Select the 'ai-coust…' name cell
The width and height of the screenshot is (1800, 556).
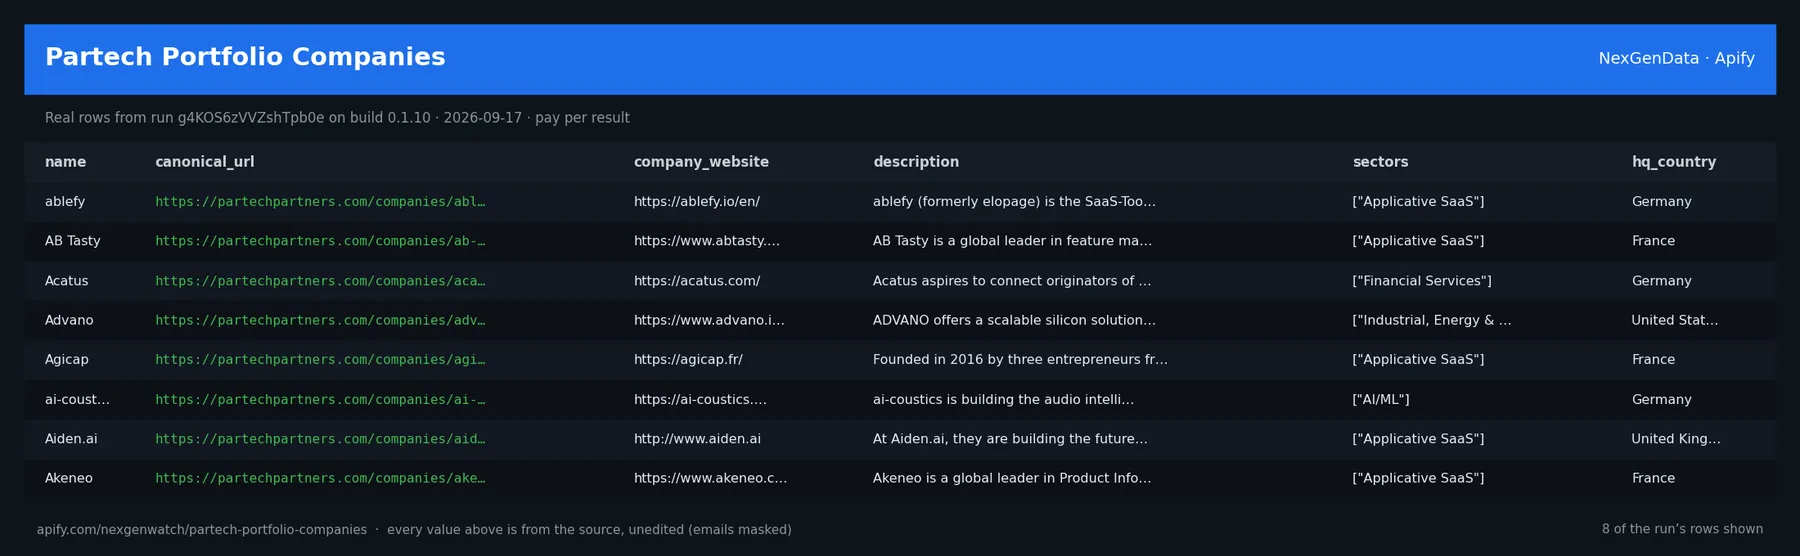pyautogui.click(x=77, y=399)
